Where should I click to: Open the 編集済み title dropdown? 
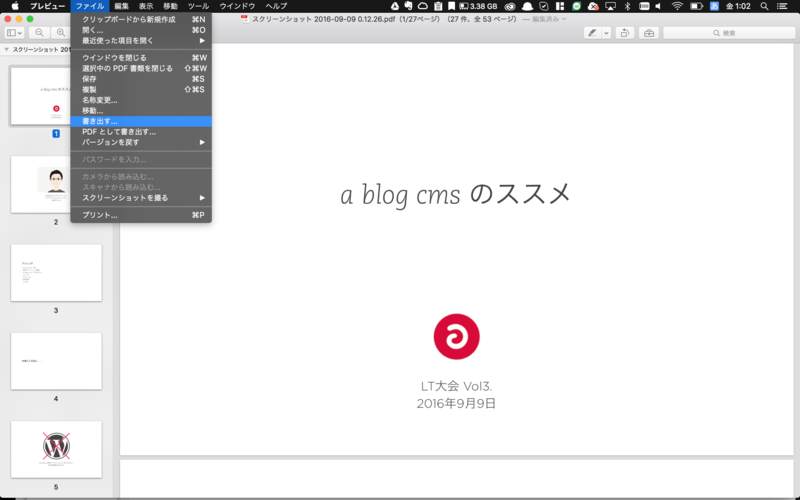(548, 19)
